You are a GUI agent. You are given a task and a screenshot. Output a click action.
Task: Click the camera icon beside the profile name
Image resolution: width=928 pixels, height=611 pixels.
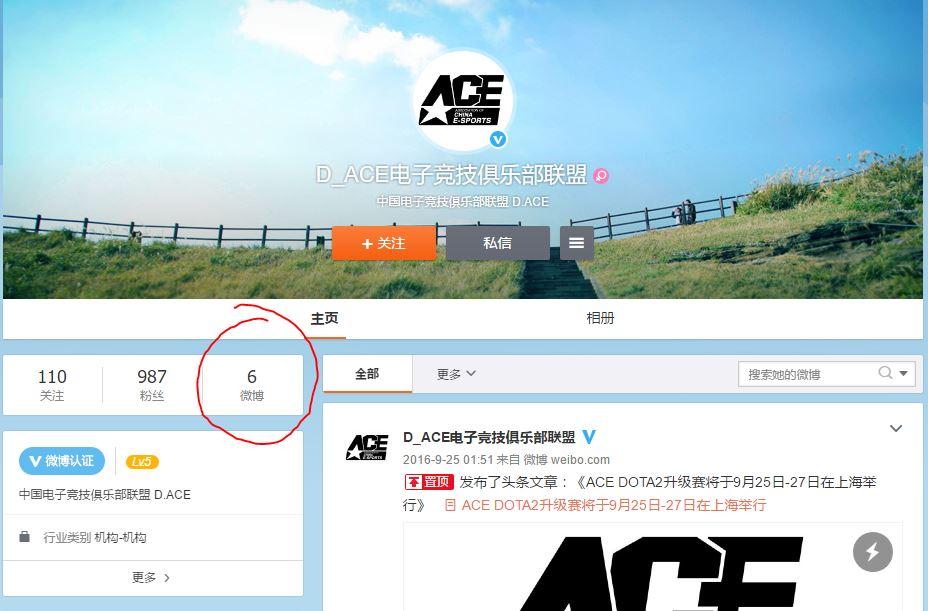point(601,176)
